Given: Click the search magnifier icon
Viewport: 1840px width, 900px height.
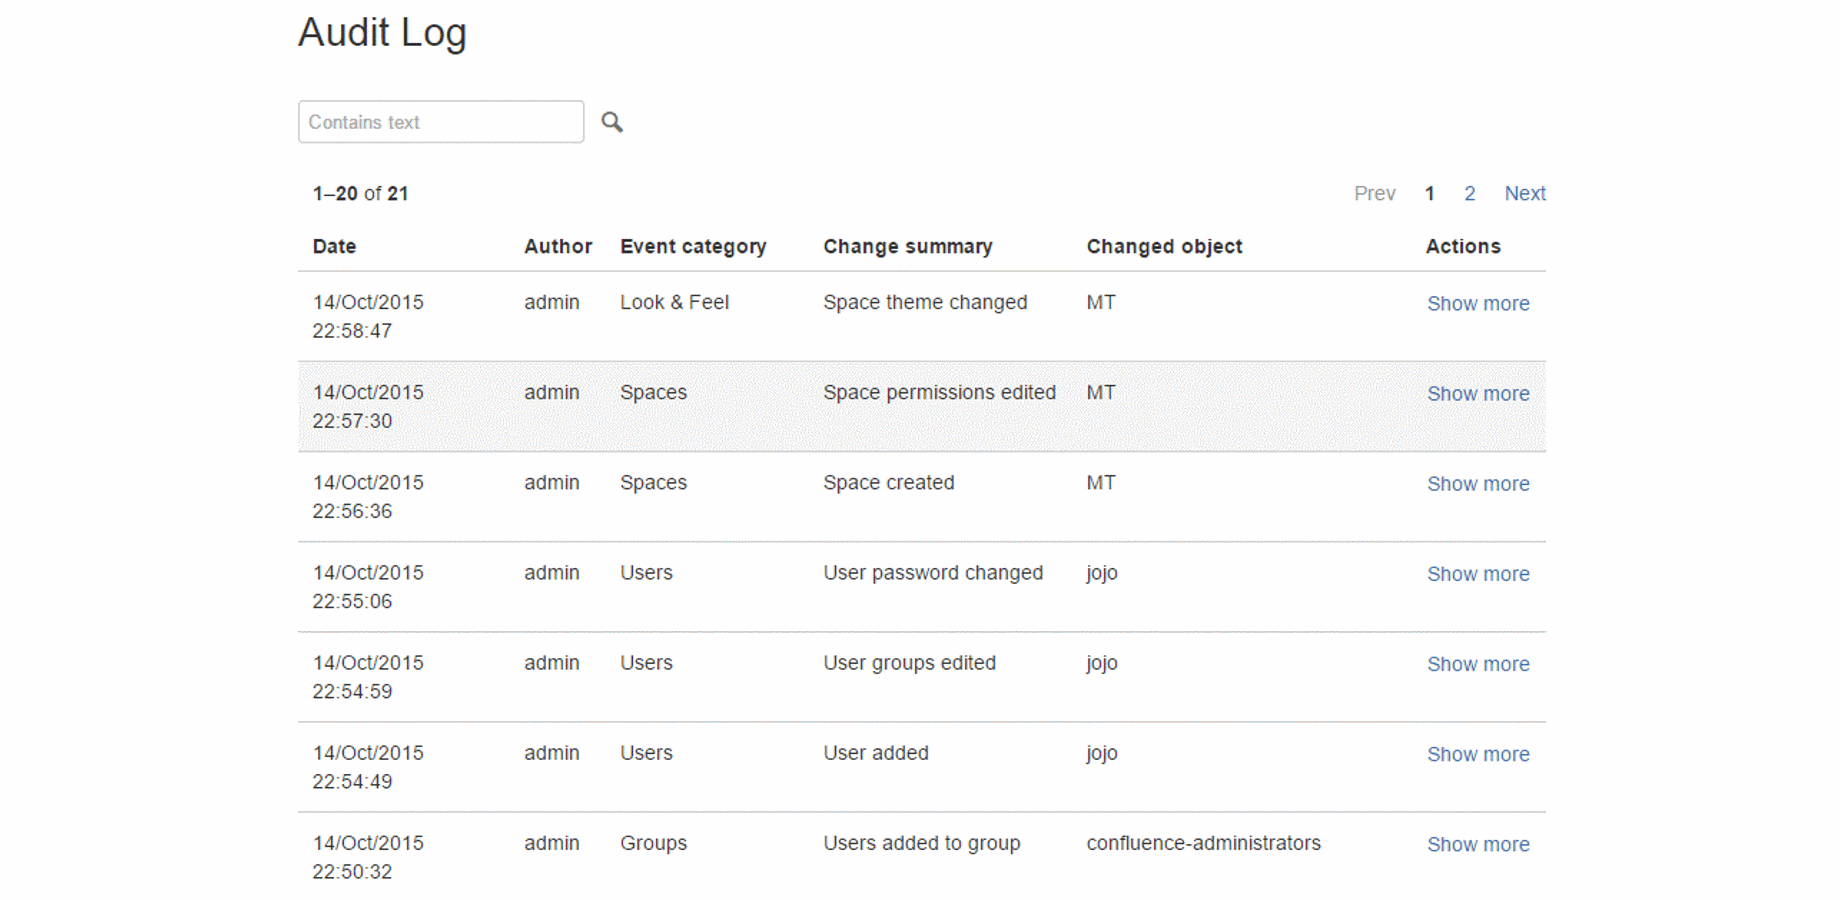Looking at the screenshot, I should 612,122.
